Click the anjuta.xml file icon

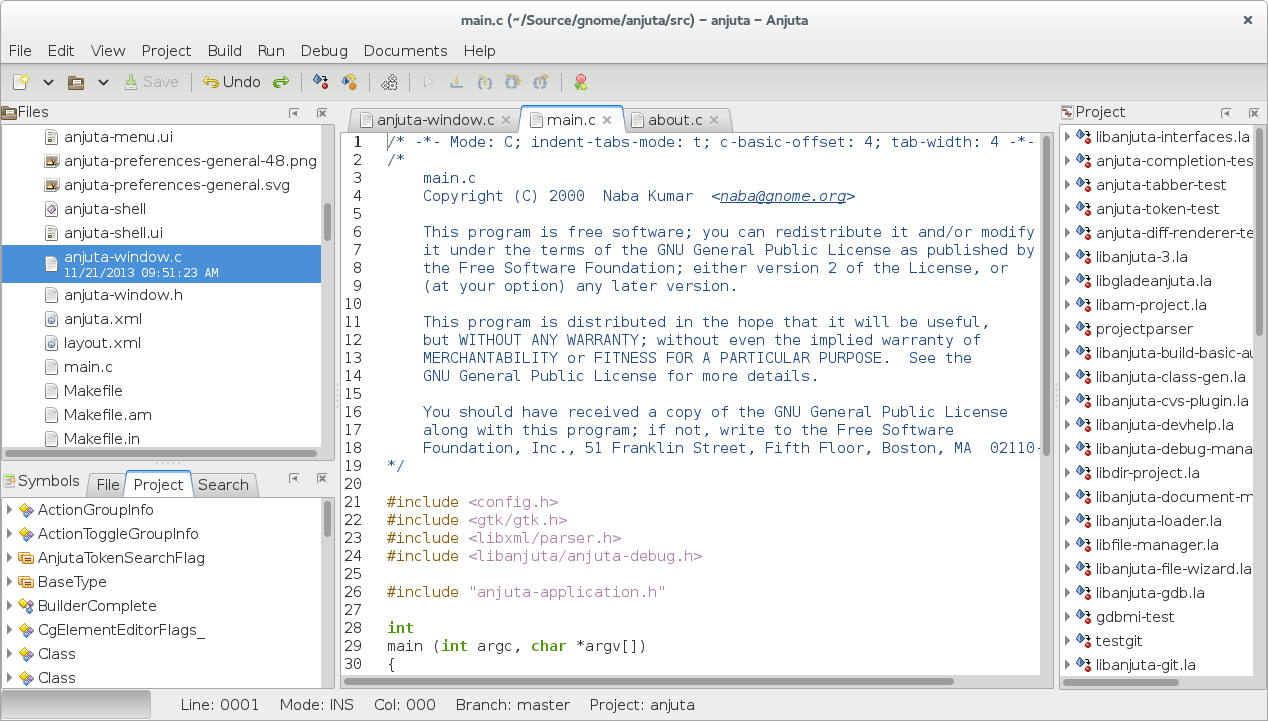[52, 319]
